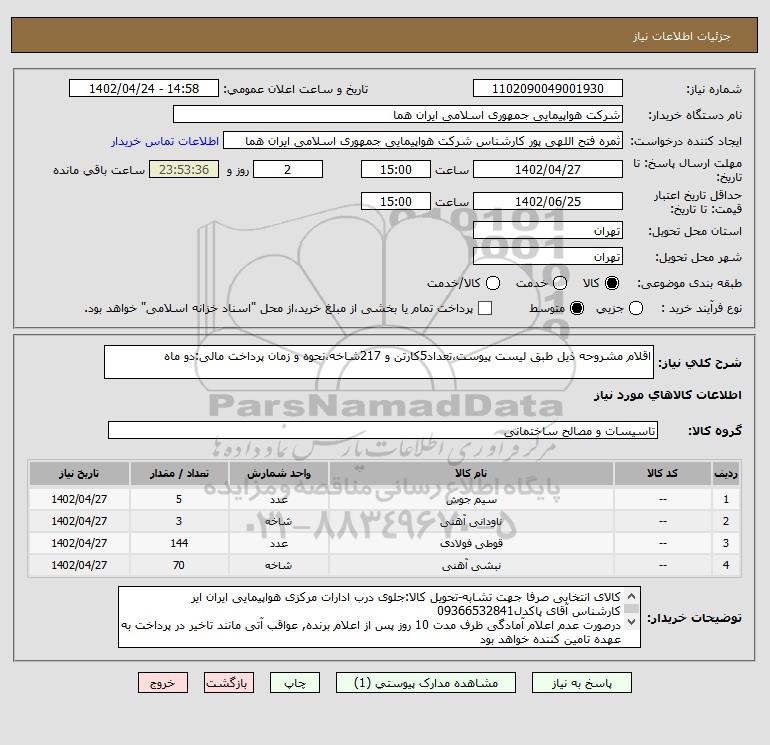Click the request creator name field
The image size is (770, 745).
423,141
